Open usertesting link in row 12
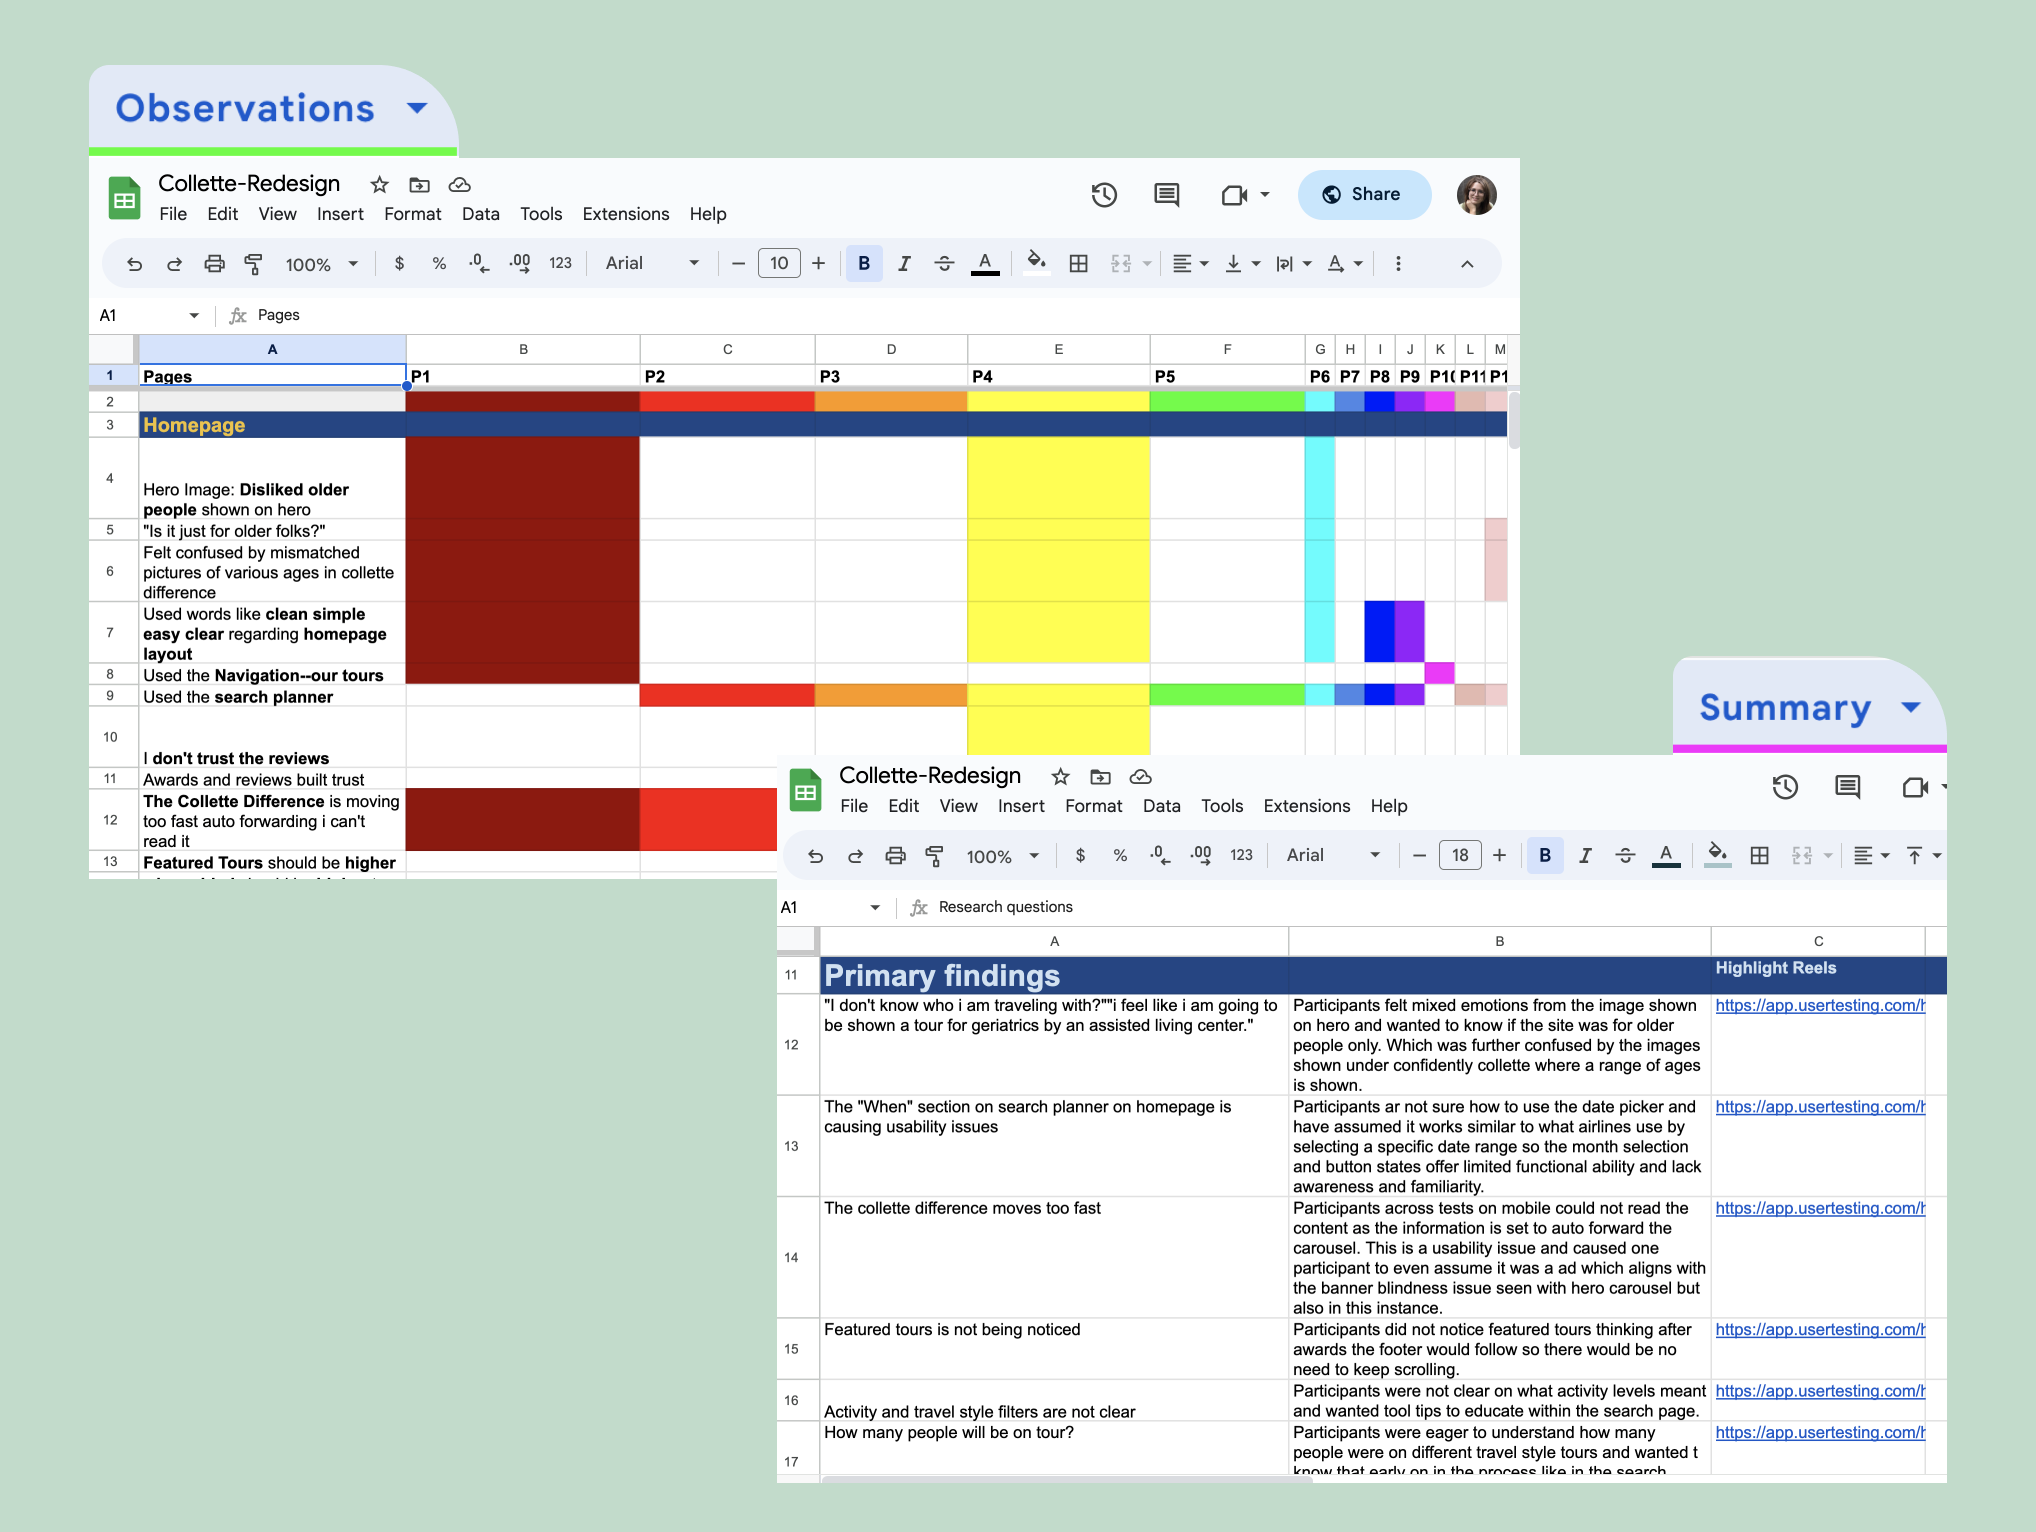Screen dimensions: 2036x1532 pos(1820,1005)
